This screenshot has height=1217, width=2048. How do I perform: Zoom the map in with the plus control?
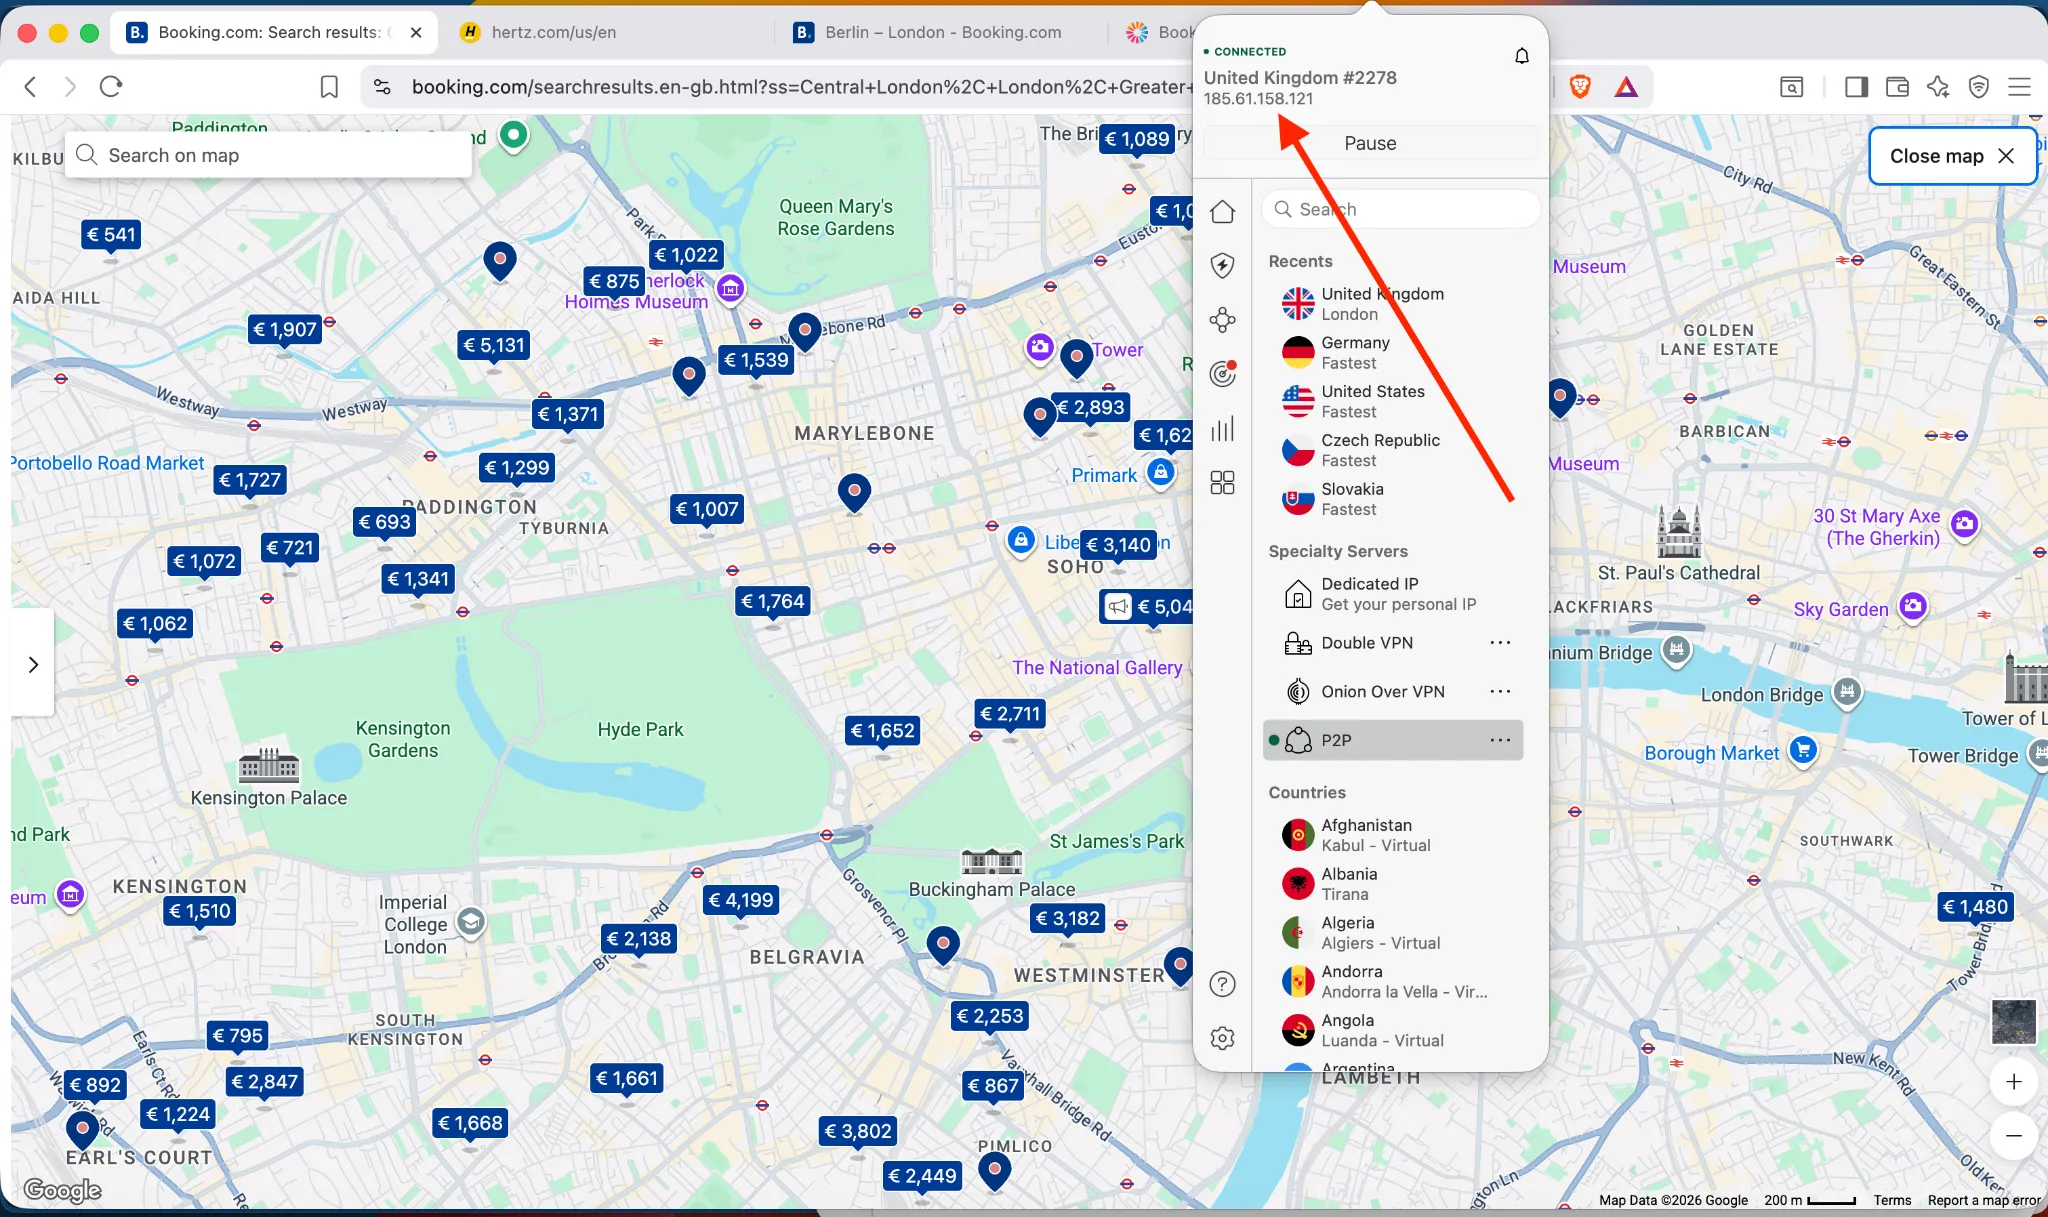[x=2013, y=1081]
